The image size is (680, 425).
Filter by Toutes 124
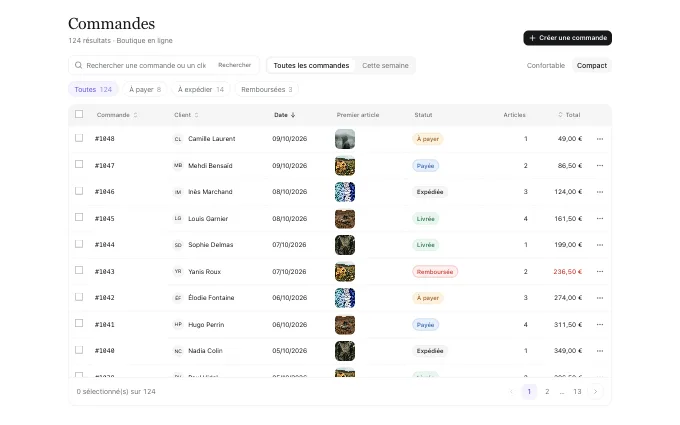93,89
